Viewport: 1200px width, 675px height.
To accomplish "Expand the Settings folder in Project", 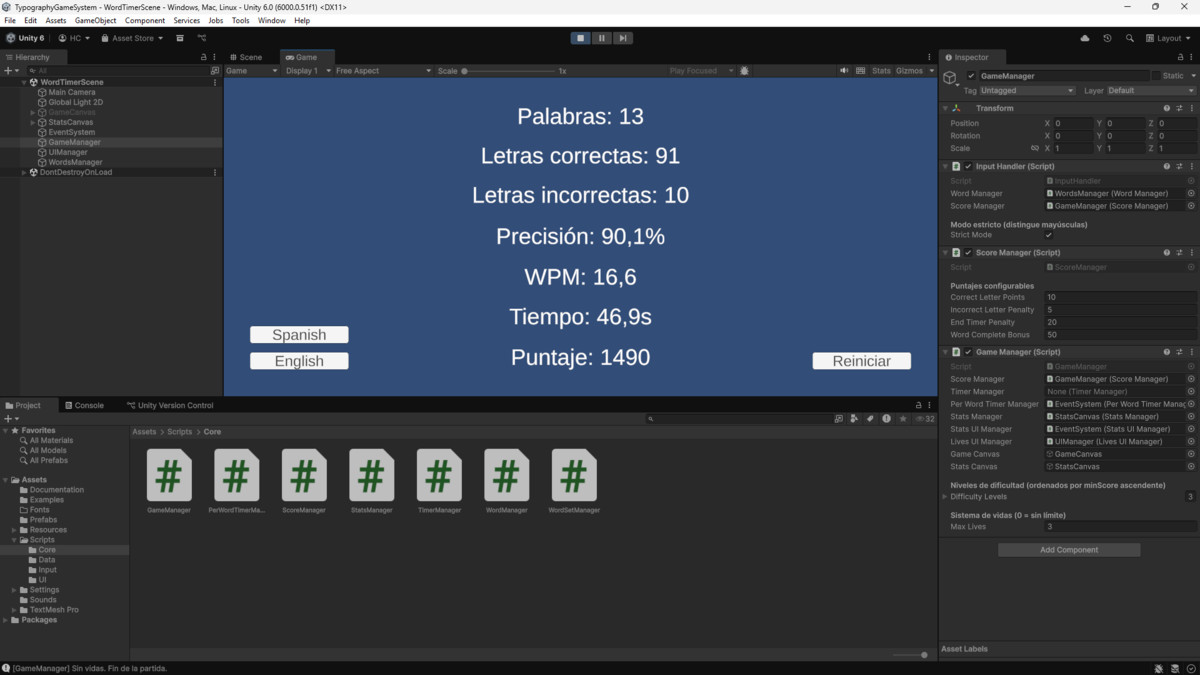I will 14,590.
